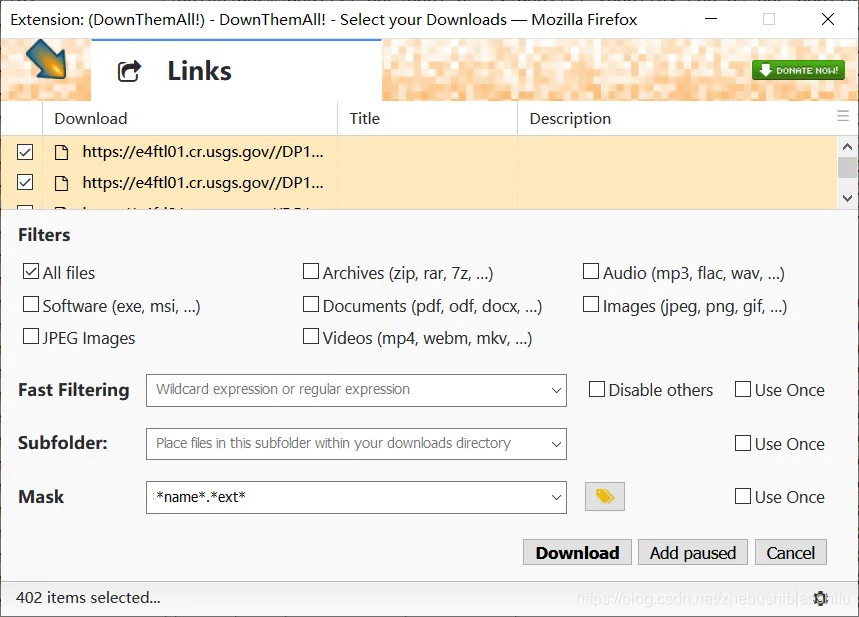Select the first https://e4ftl01.cr.usgs.gov link row
This screenshot has width=859, height=617.
click(x=419, y=152)
